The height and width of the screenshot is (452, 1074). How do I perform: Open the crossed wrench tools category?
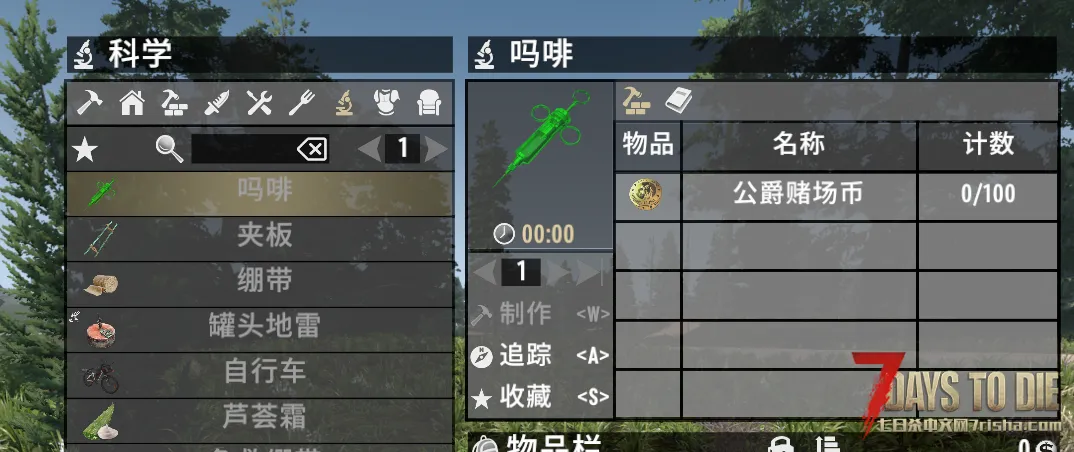[259, 103]
